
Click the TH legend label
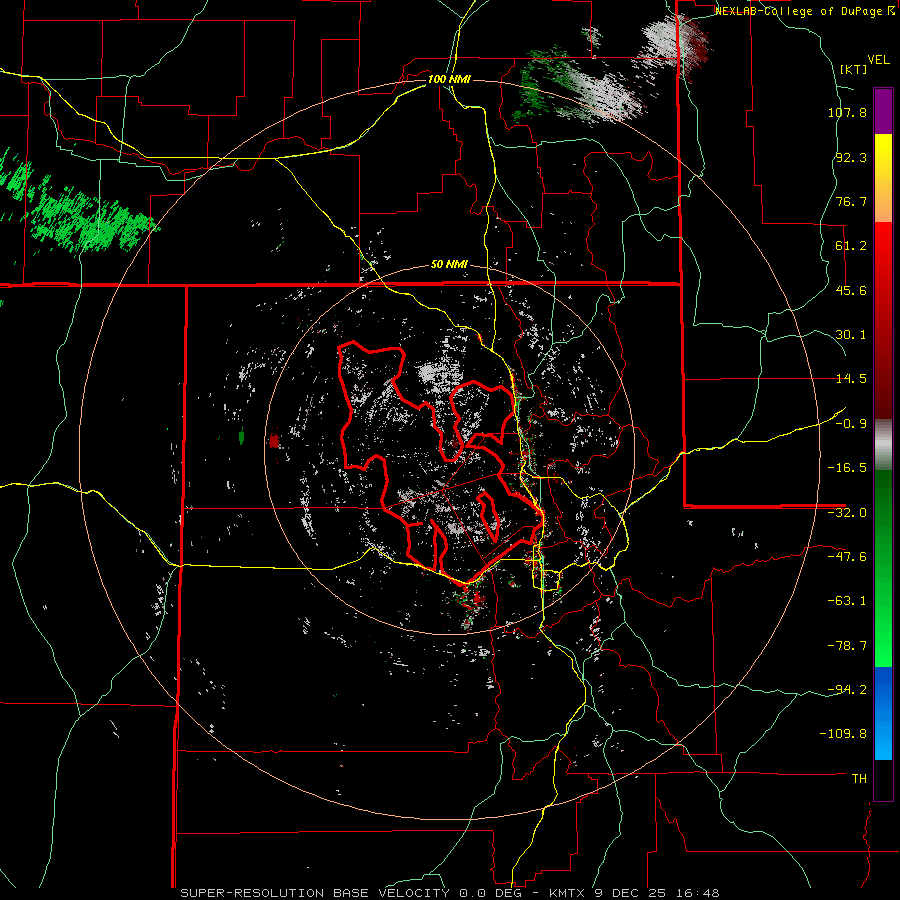pyautogui.click(x=859, y=779)
